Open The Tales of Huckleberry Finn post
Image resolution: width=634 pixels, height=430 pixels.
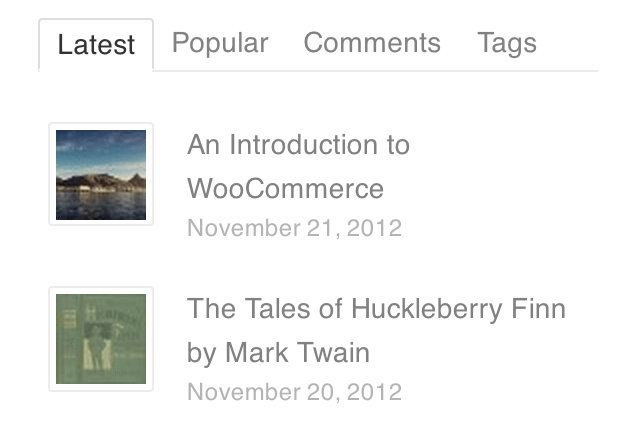(376, 330)
